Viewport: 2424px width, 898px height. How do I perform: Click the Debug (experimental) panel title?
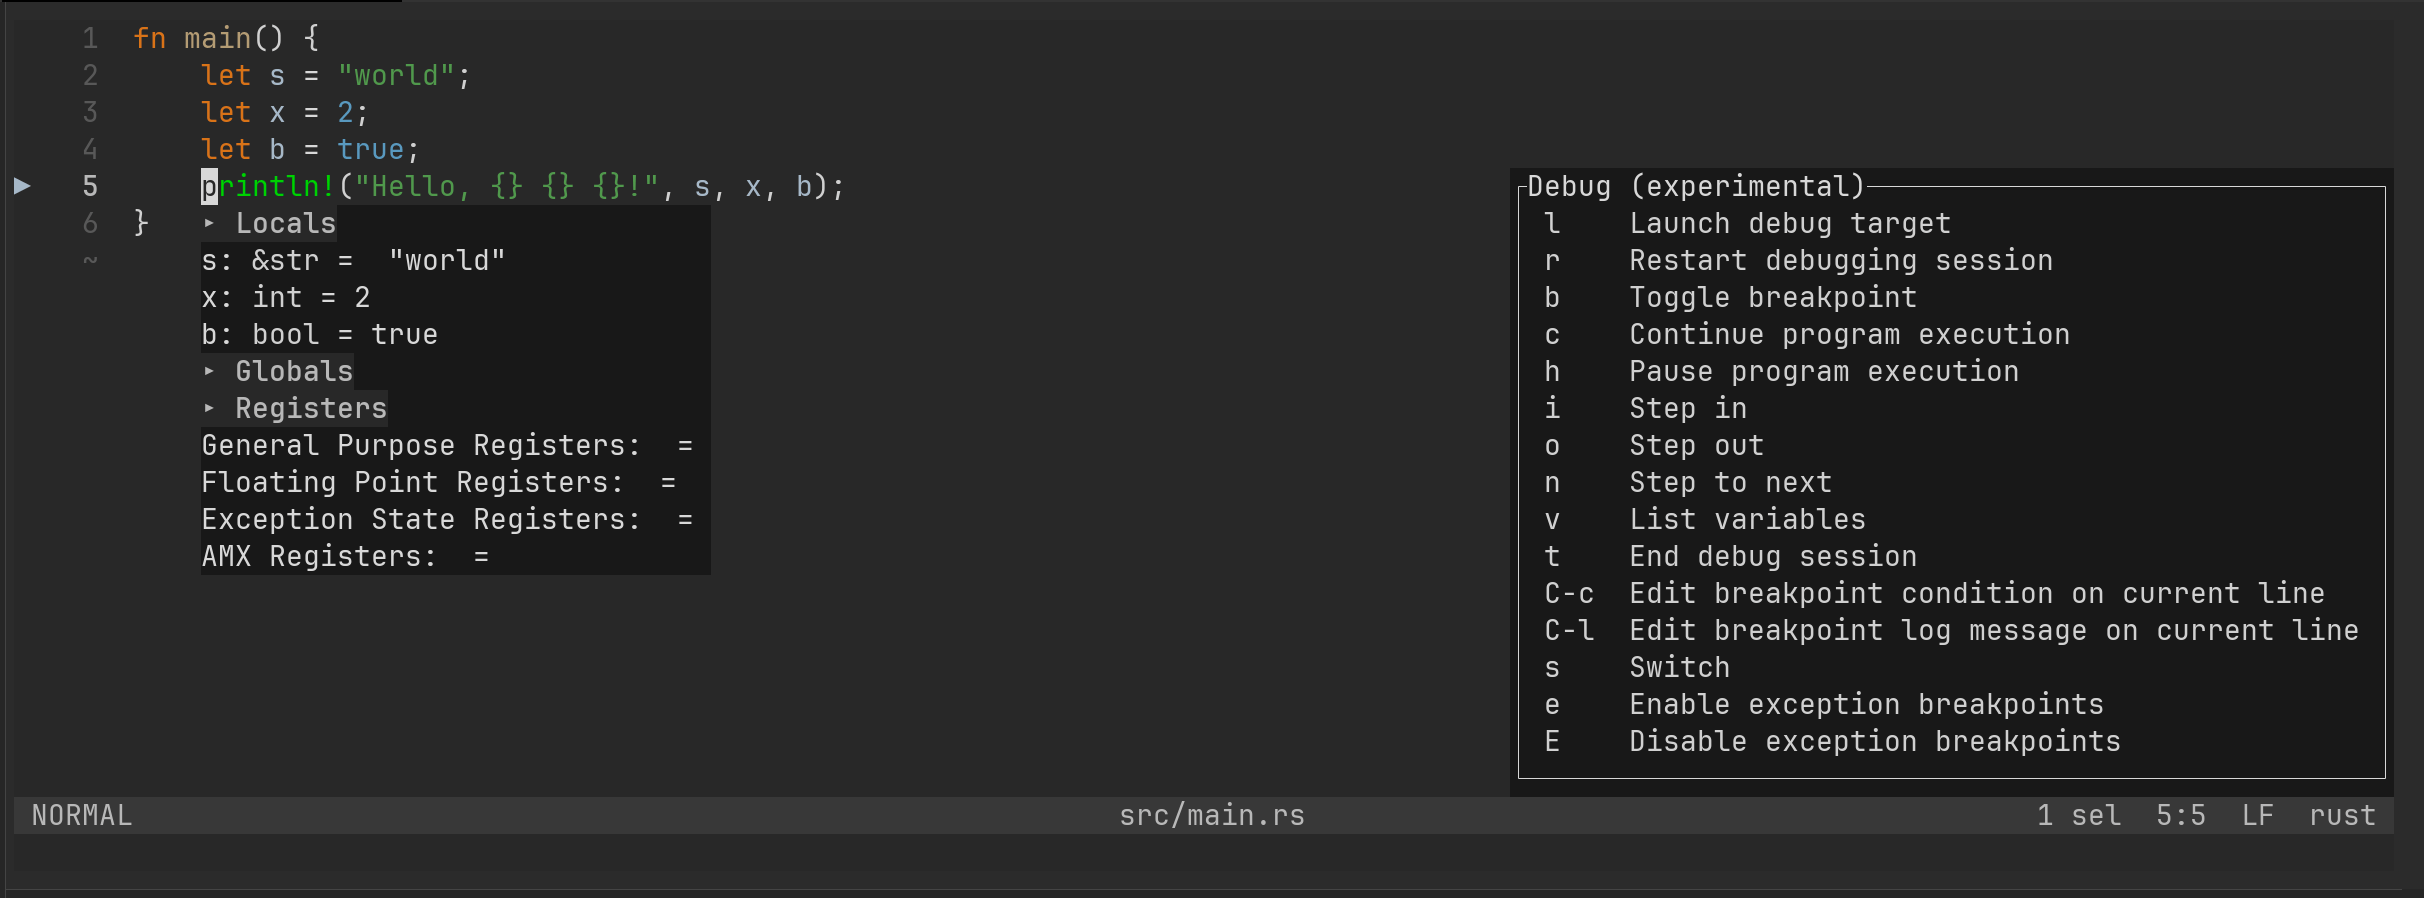tap(1694, 185)
